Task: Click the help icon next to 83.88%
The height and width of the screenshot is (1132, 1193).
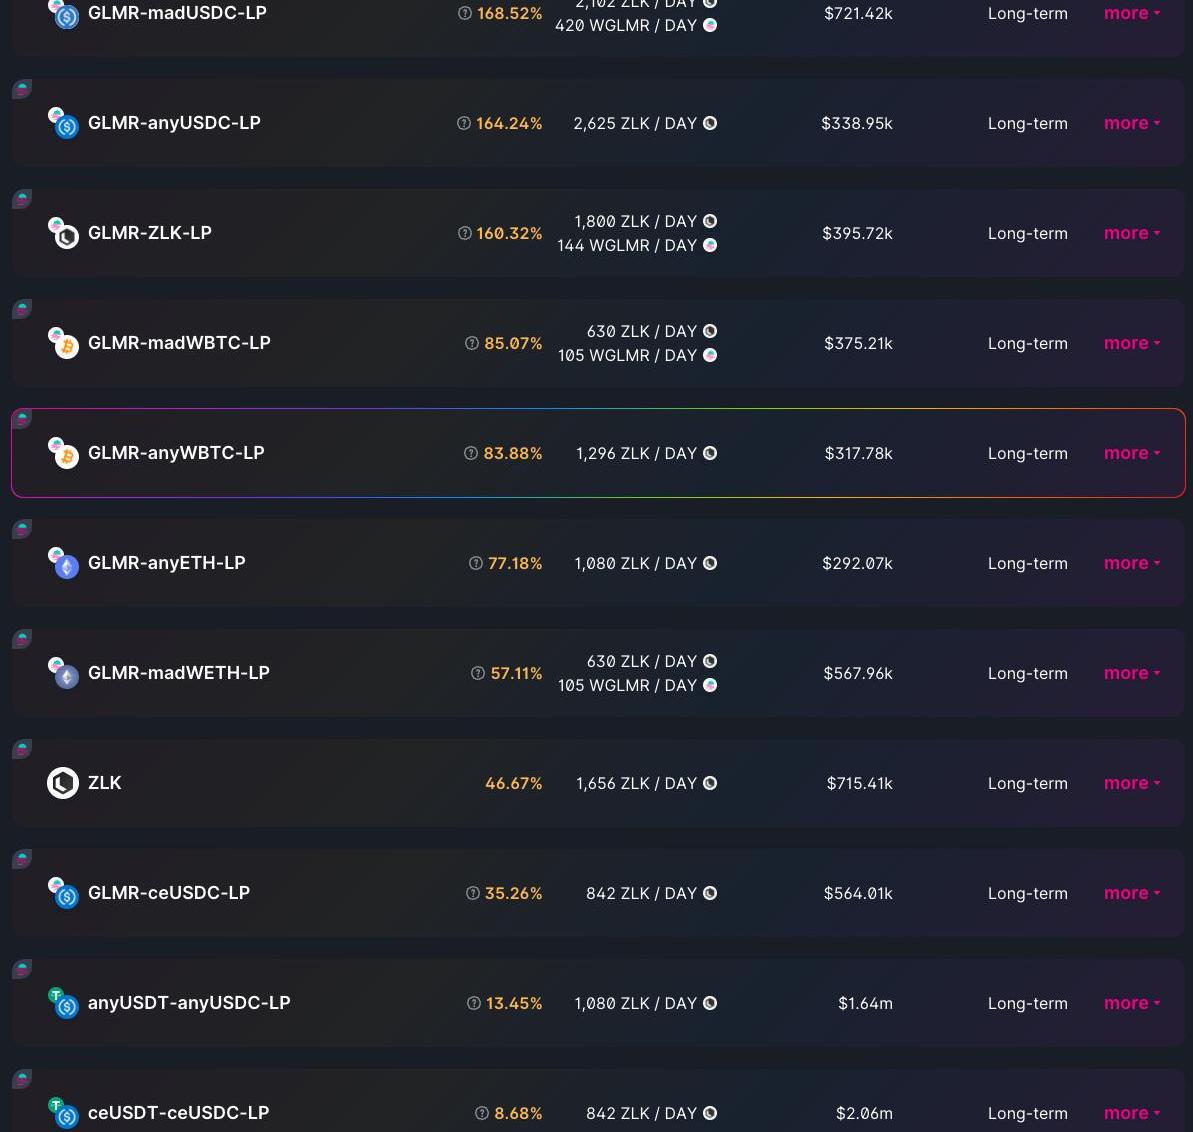Action: (470, 453)
